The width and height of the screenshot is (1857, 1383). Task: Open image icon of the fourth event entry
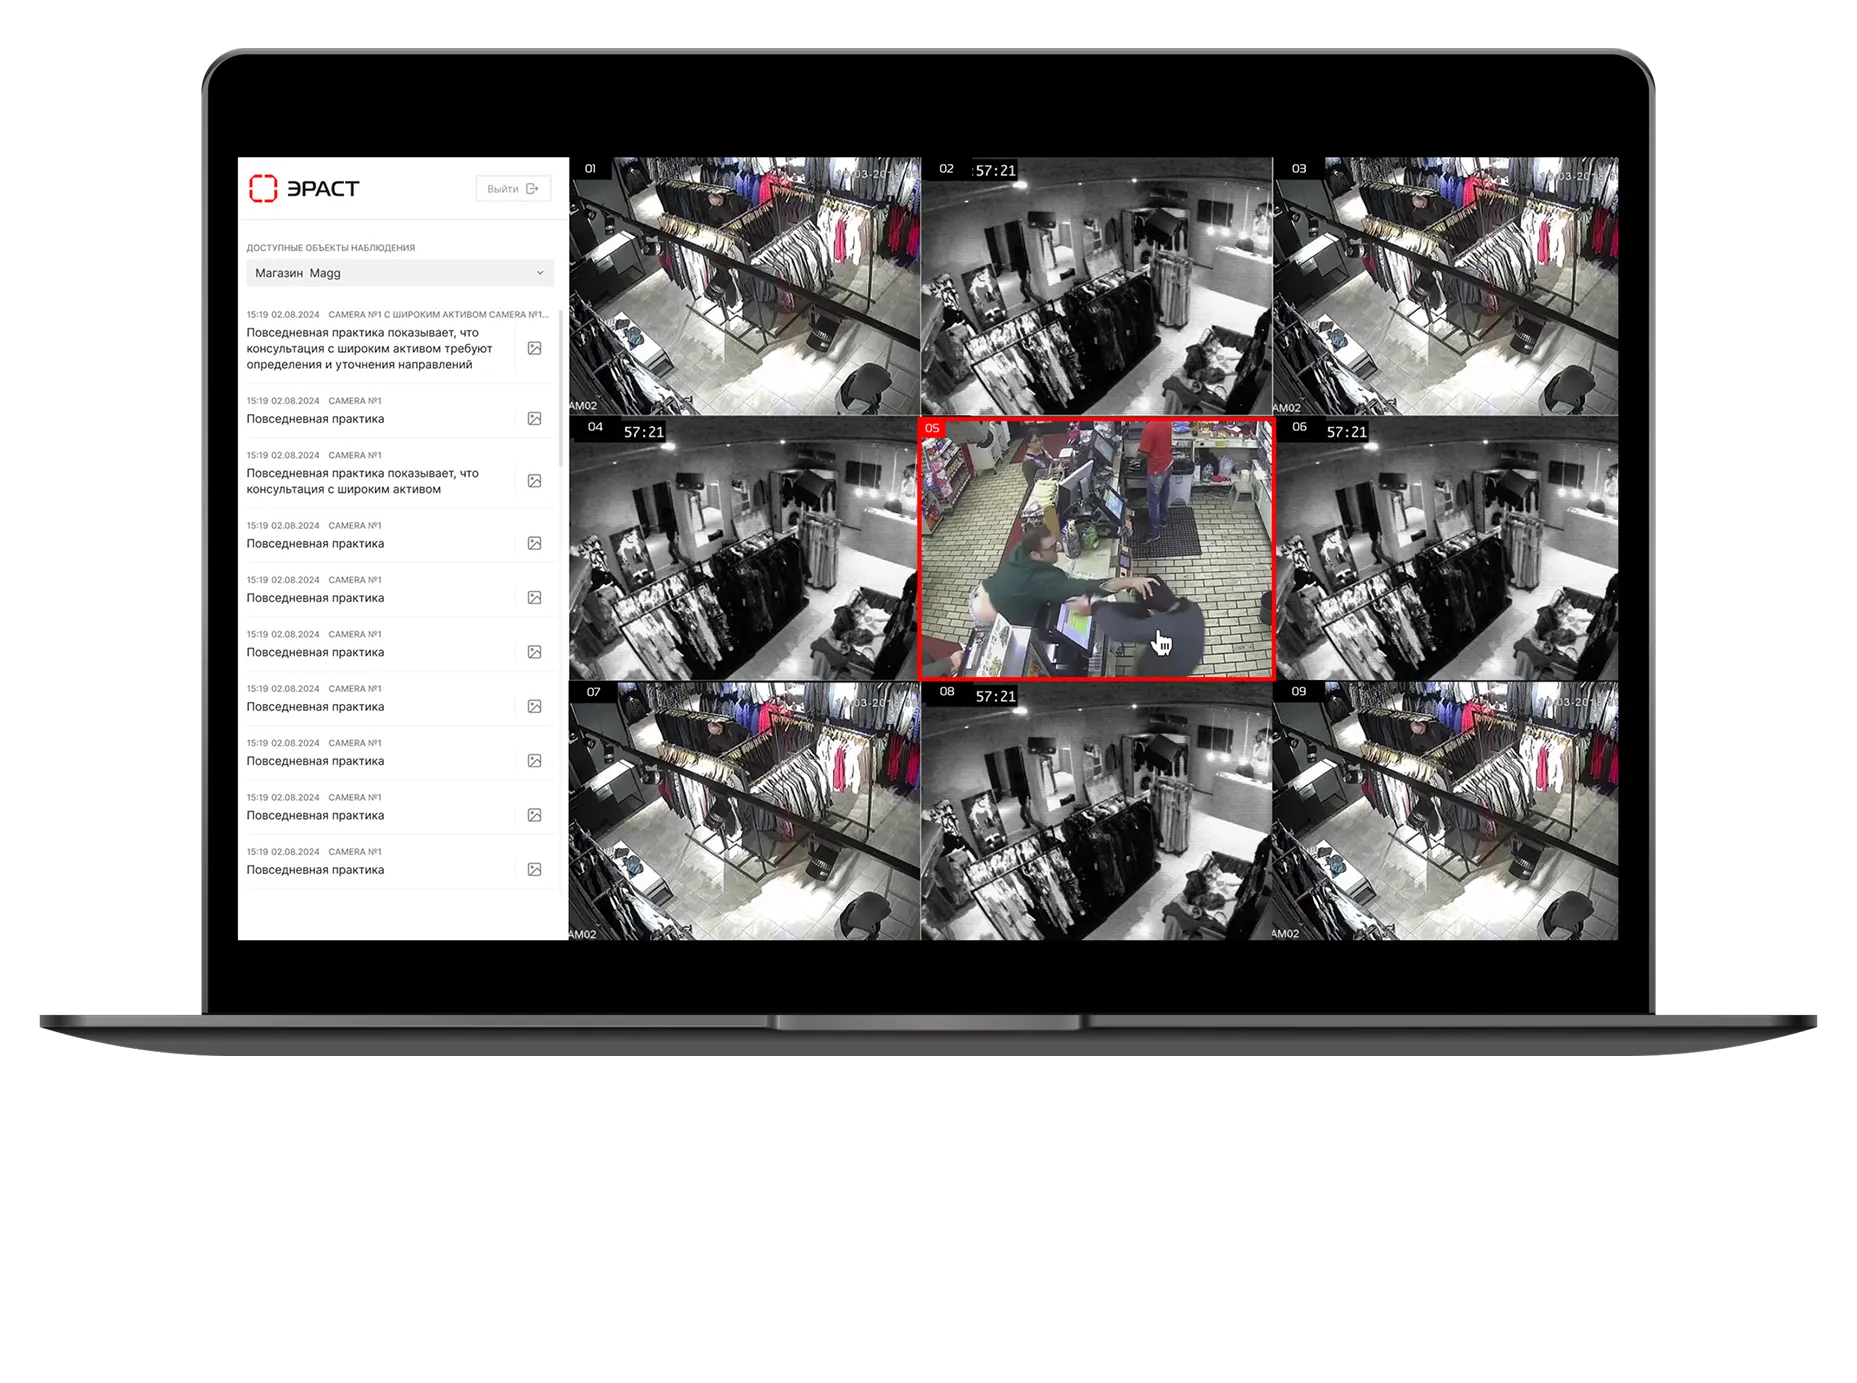[534, 543]
